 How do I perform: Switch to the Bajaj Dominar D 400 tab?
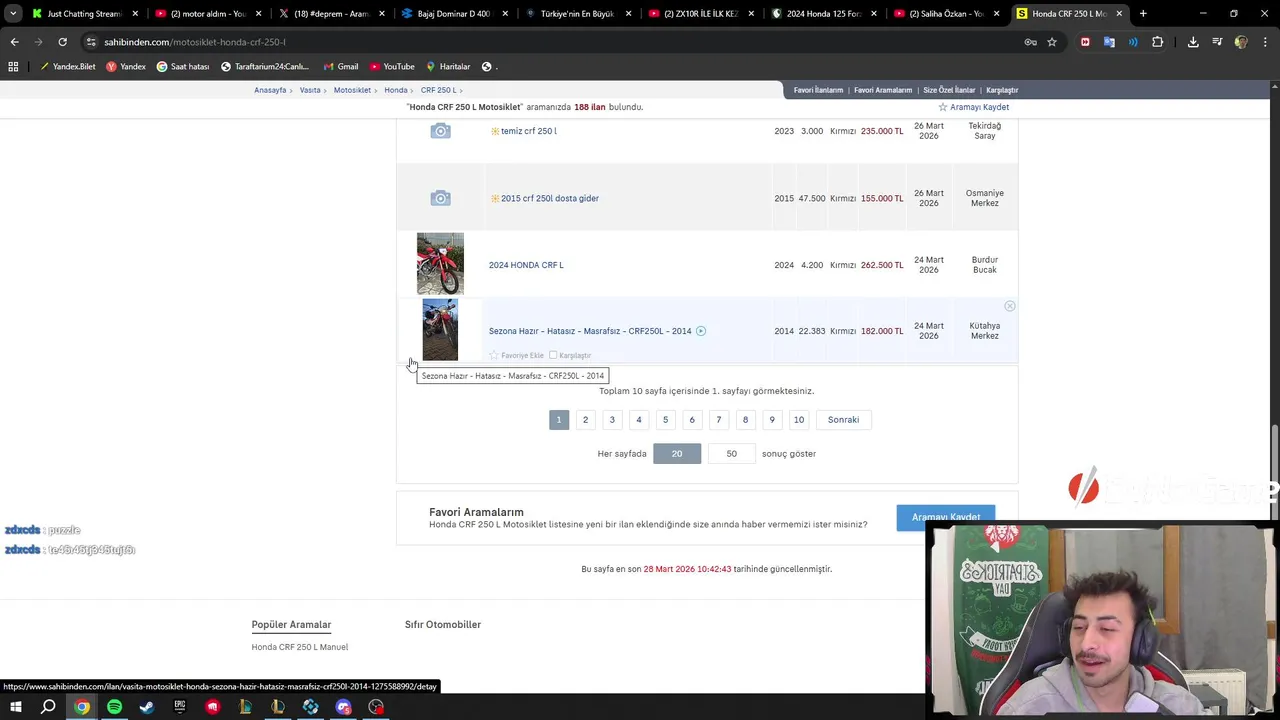(453, 14)
